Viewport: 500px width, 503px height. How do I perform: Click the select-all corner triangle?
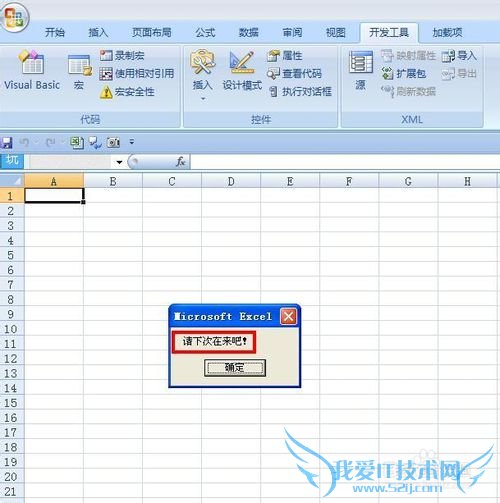coord(12,181)
